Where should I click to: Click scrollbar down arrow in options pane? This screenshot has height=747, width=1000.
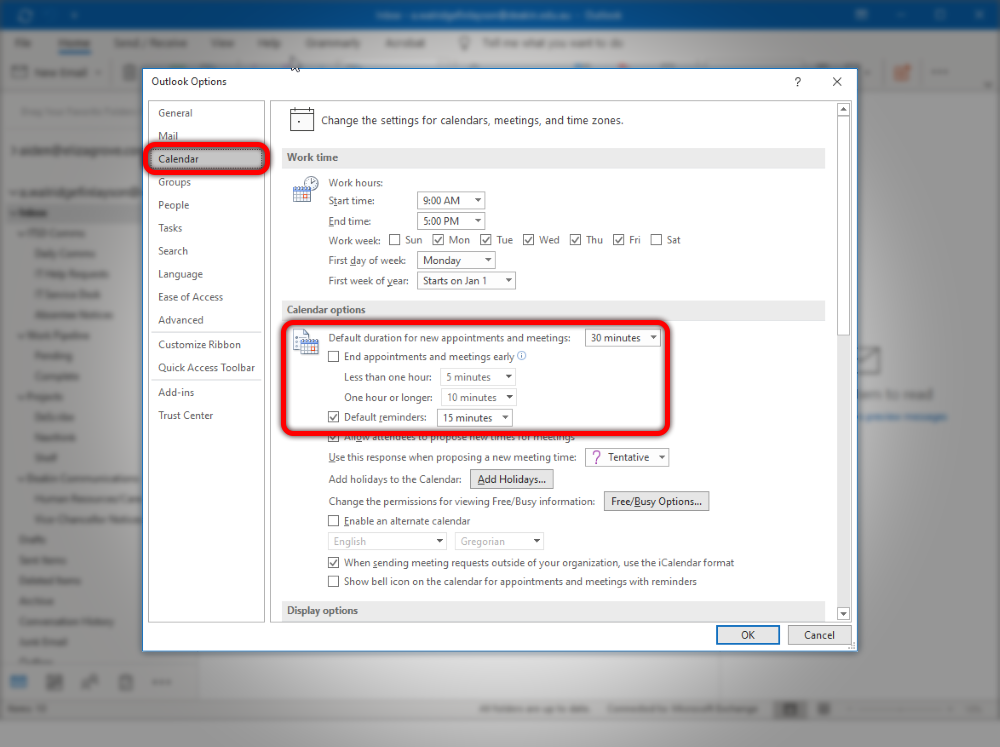coord(843,614)
